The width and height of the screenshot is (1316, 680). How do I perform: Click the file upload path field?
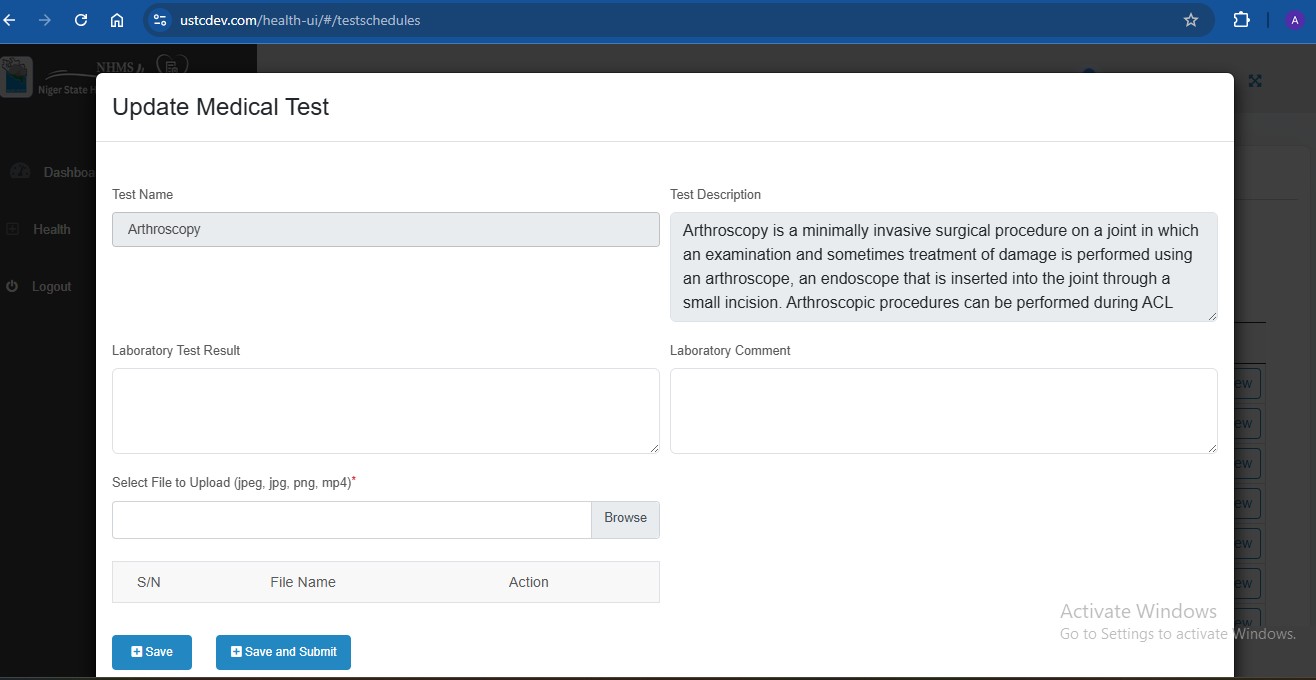[x=352, y=520]
